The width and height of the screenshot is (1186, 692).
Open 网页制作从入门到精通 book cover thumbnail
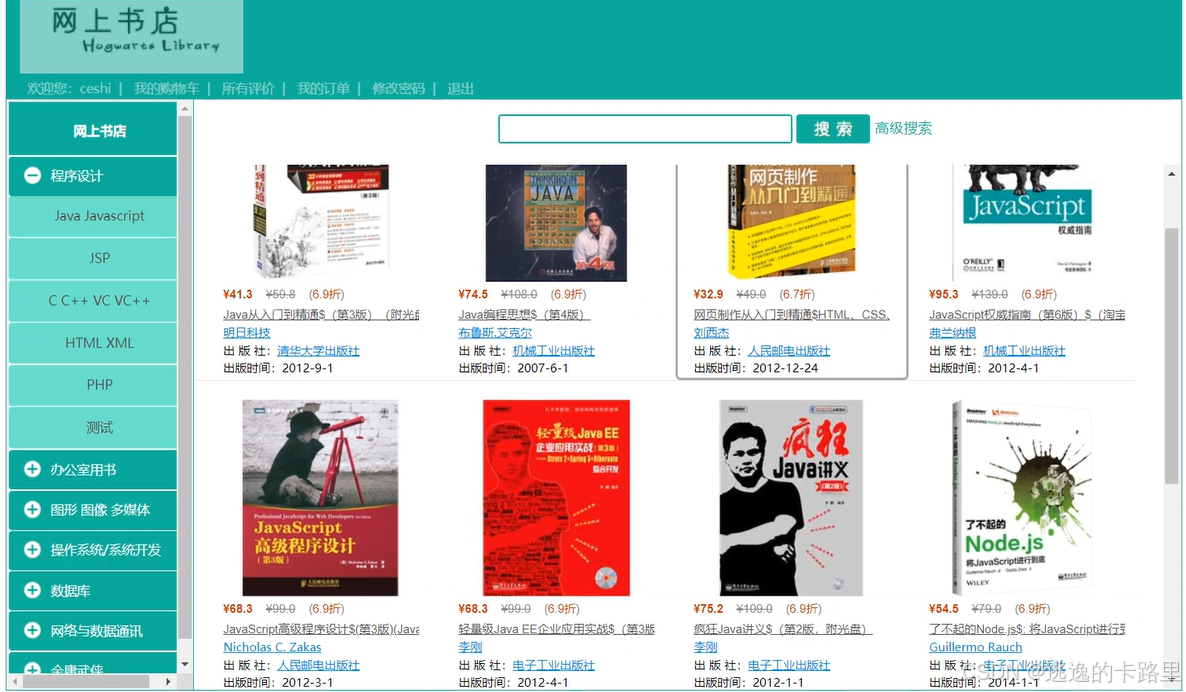point(791,222)
